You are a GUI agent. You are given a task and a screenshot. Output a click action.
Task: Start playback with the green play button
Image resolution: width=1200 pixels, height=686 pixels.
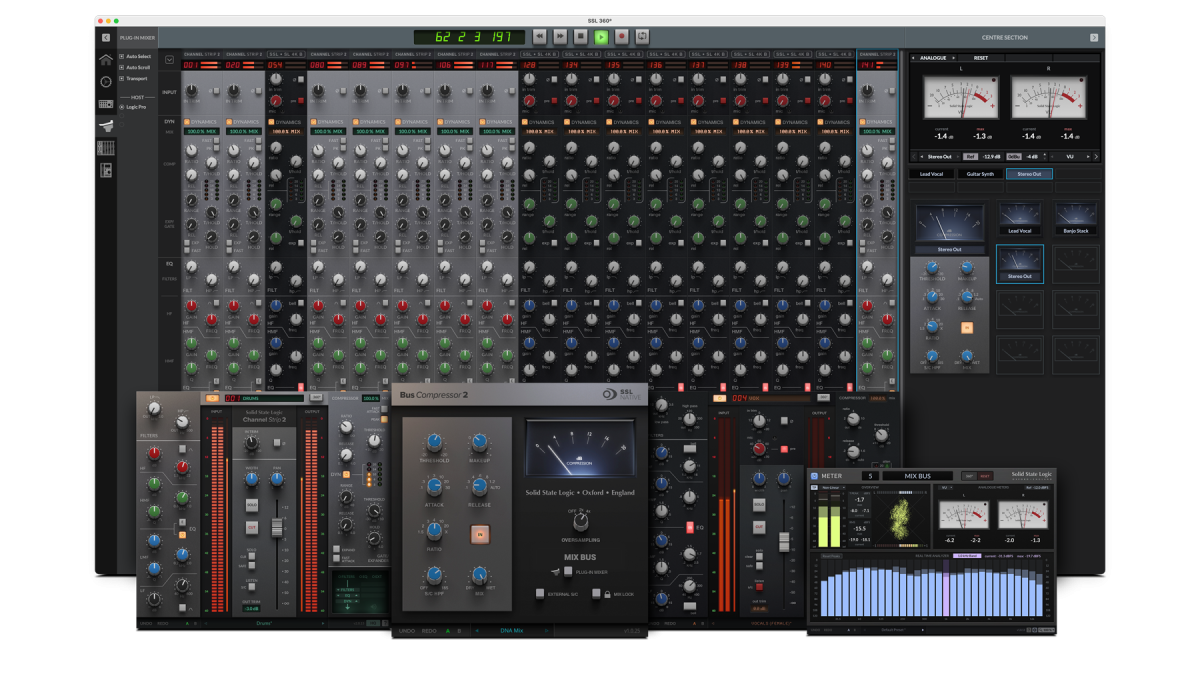click(601, 36)
